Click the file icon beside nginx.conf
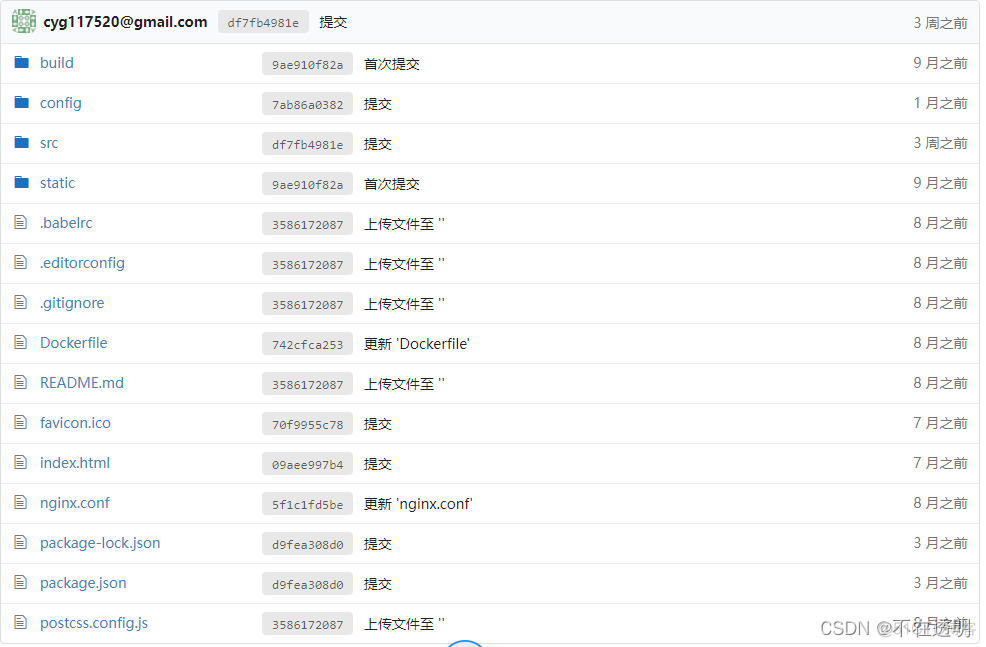986x647 pixels. (x=21, y=502)
